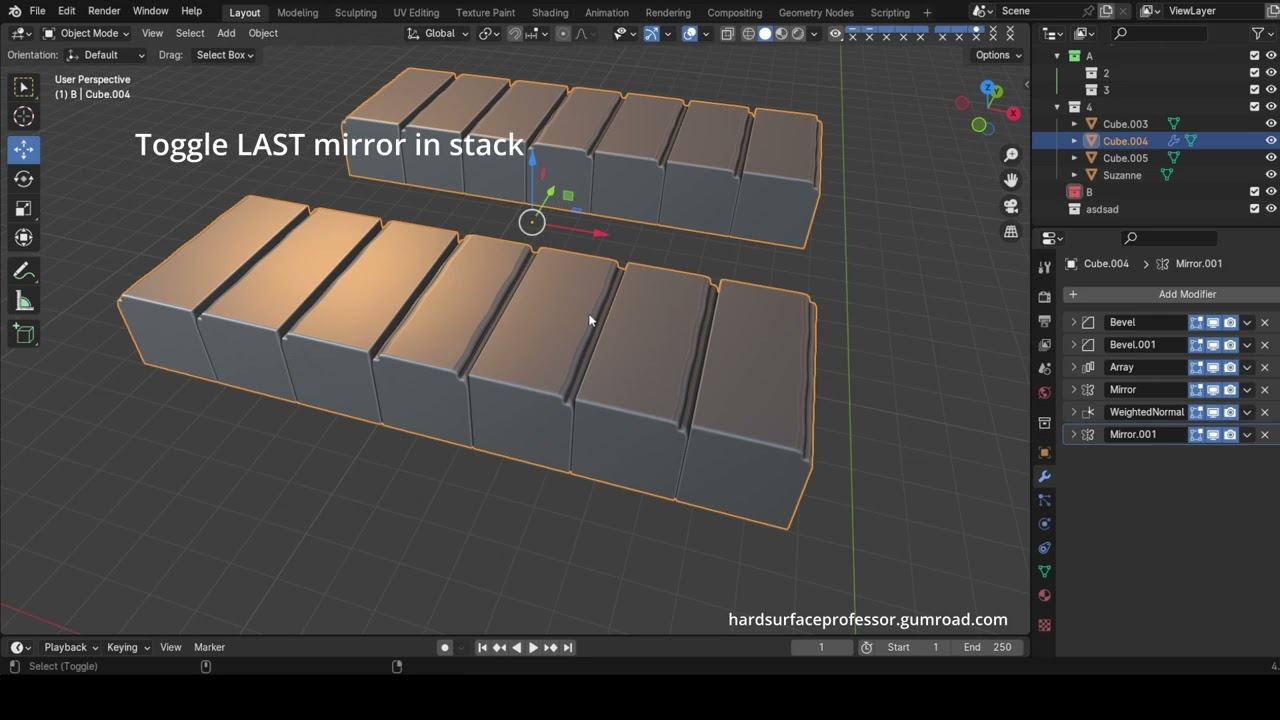Viewport: 1280px width, 720px height.
Task: Uncheck collection A exclude checkbox
Action: click(1254, 56)
